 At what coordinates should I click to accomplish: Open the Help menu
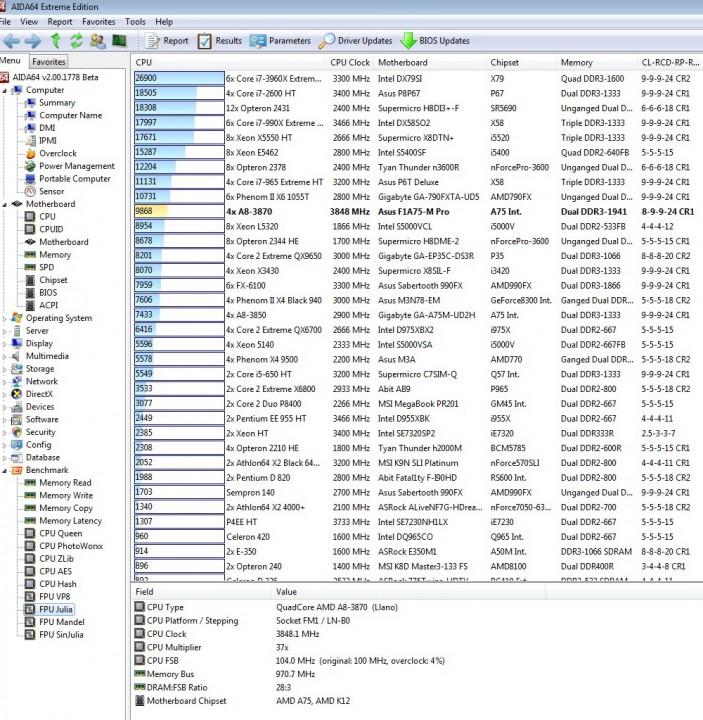tap(164, 22)
